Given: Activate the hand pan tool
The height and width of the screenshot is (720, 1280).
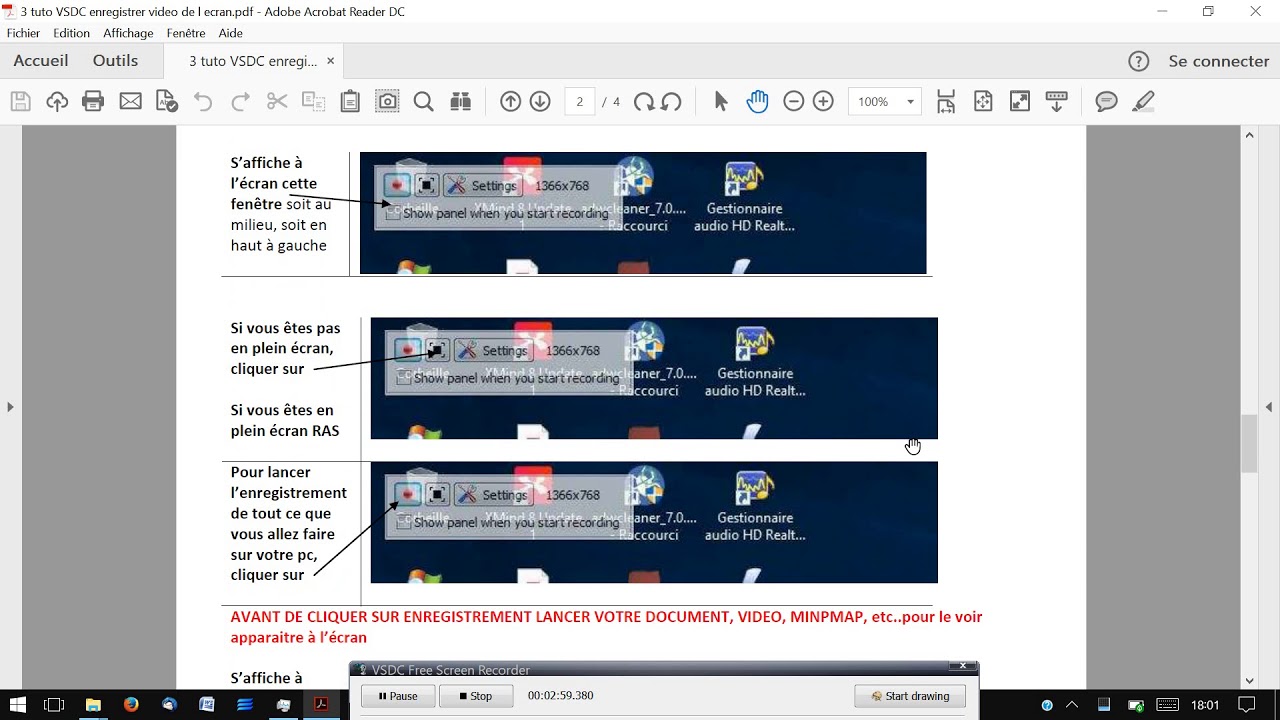Looking at the screenshot, I should click(x=757, y=101).
